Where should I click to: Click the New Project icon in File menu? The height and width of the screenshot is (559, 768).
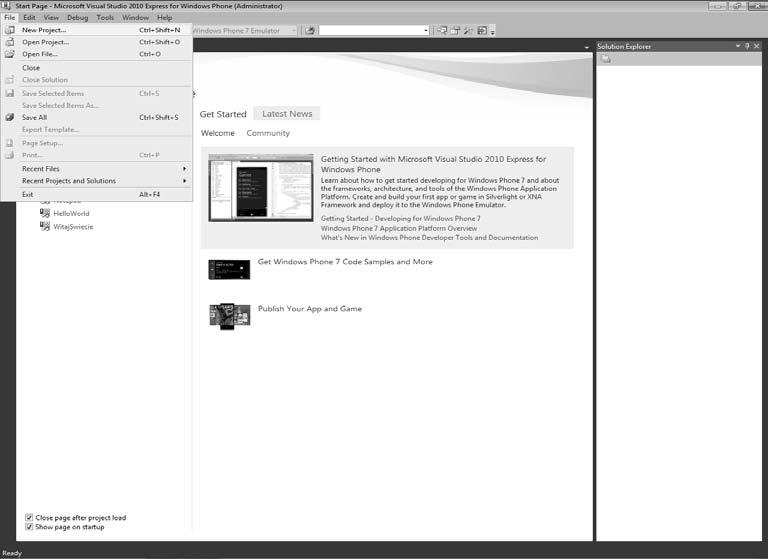click(x=9, y=30)
